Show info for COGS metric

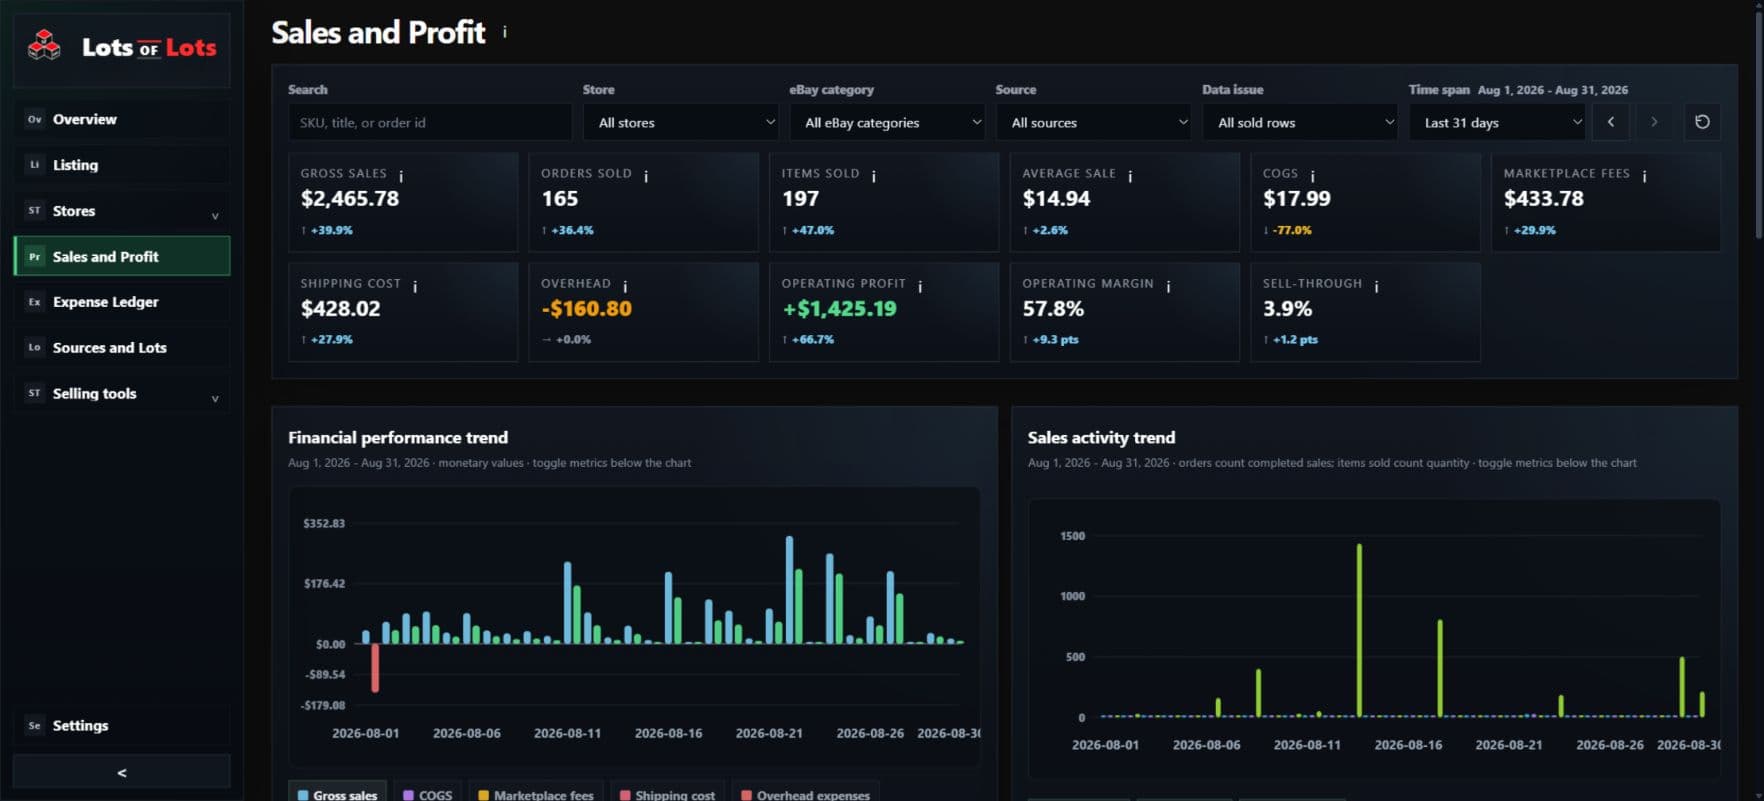coord(1313,176)
